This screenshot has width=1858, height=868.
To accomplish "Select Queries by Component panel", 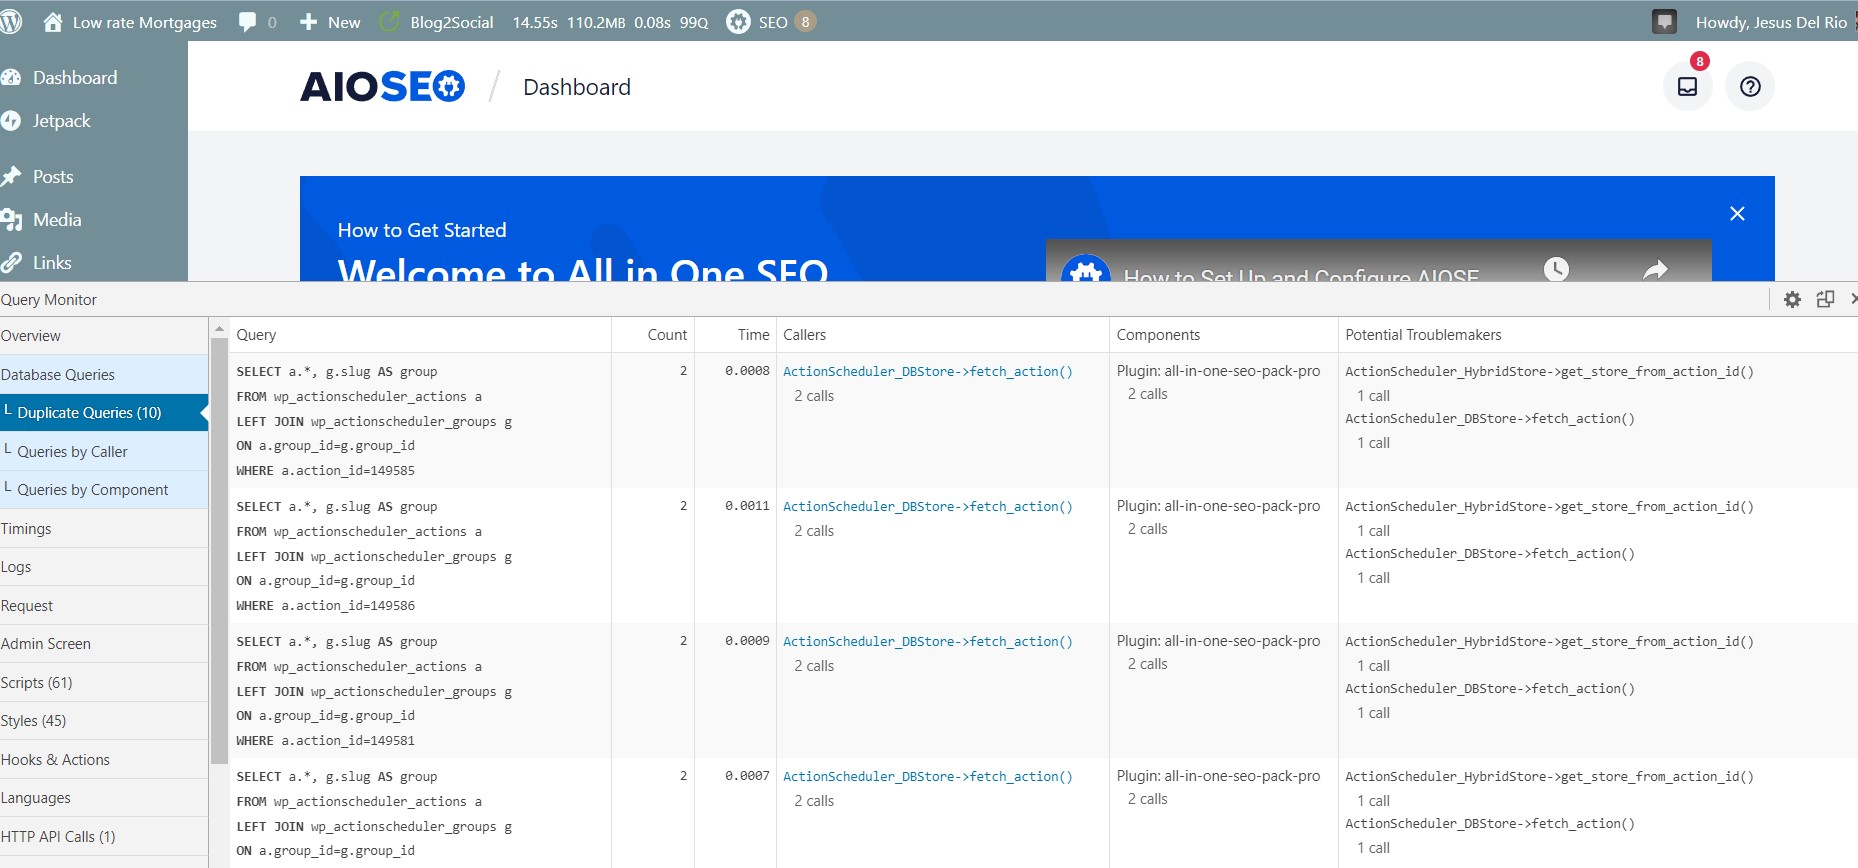I will pyautogui.click(x=104, y=490).
